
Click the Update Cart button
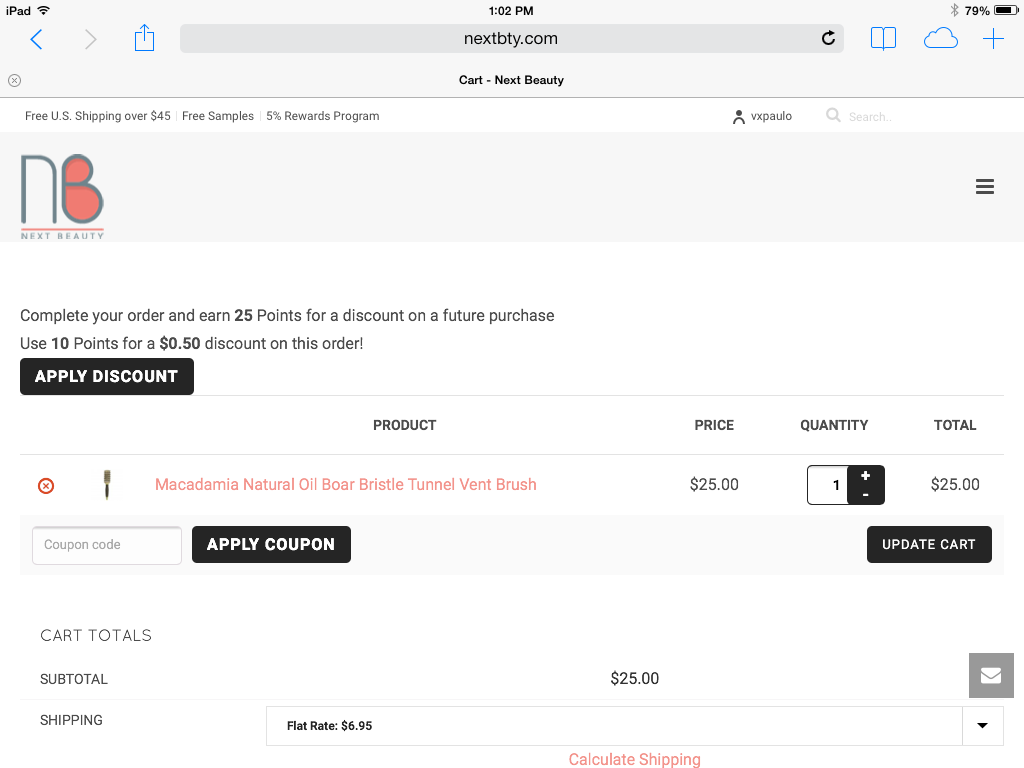coord(929,544)
